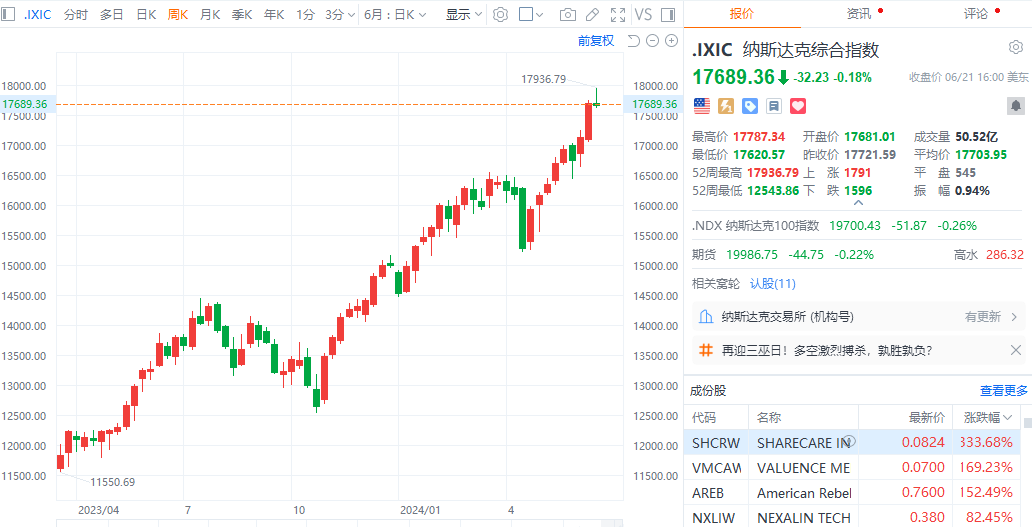Switch to 多日 chart view
Viewport: 1032px width, 527px height.
pyautogui.click(x=111, y=14)
